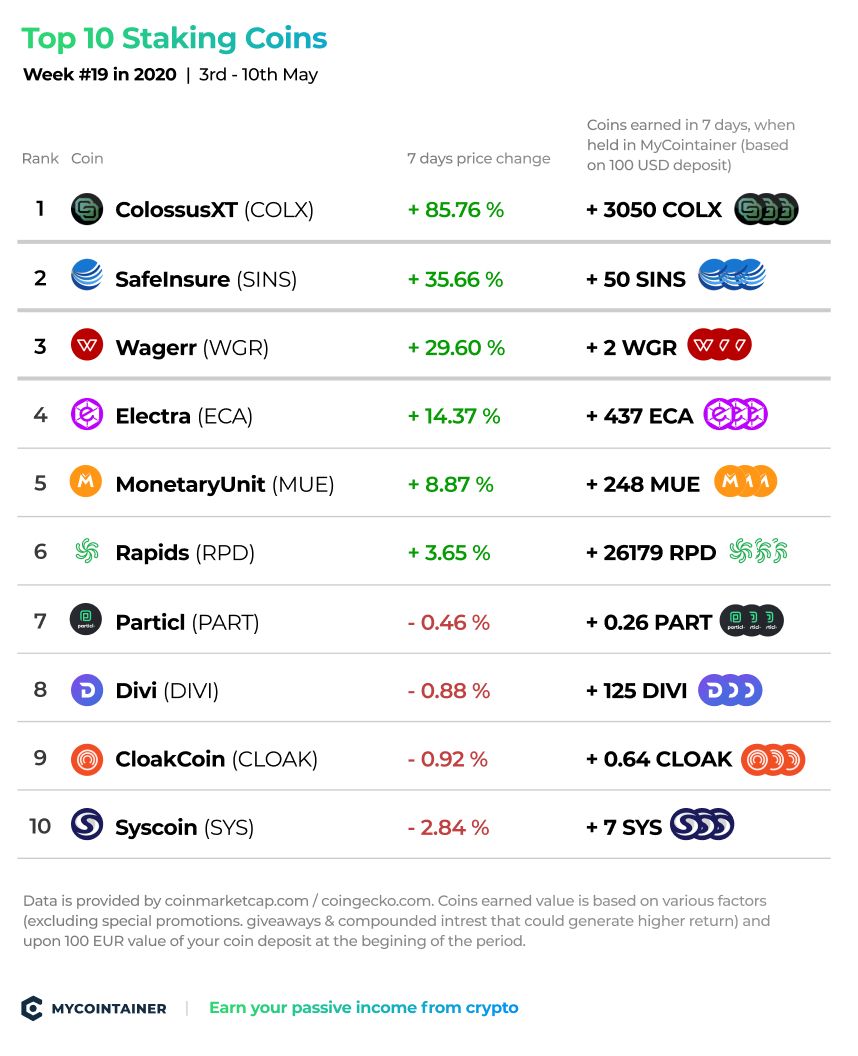858x1056 pixels.
Task: Select the Divi purple logo icon
Action: coord(87,690)
